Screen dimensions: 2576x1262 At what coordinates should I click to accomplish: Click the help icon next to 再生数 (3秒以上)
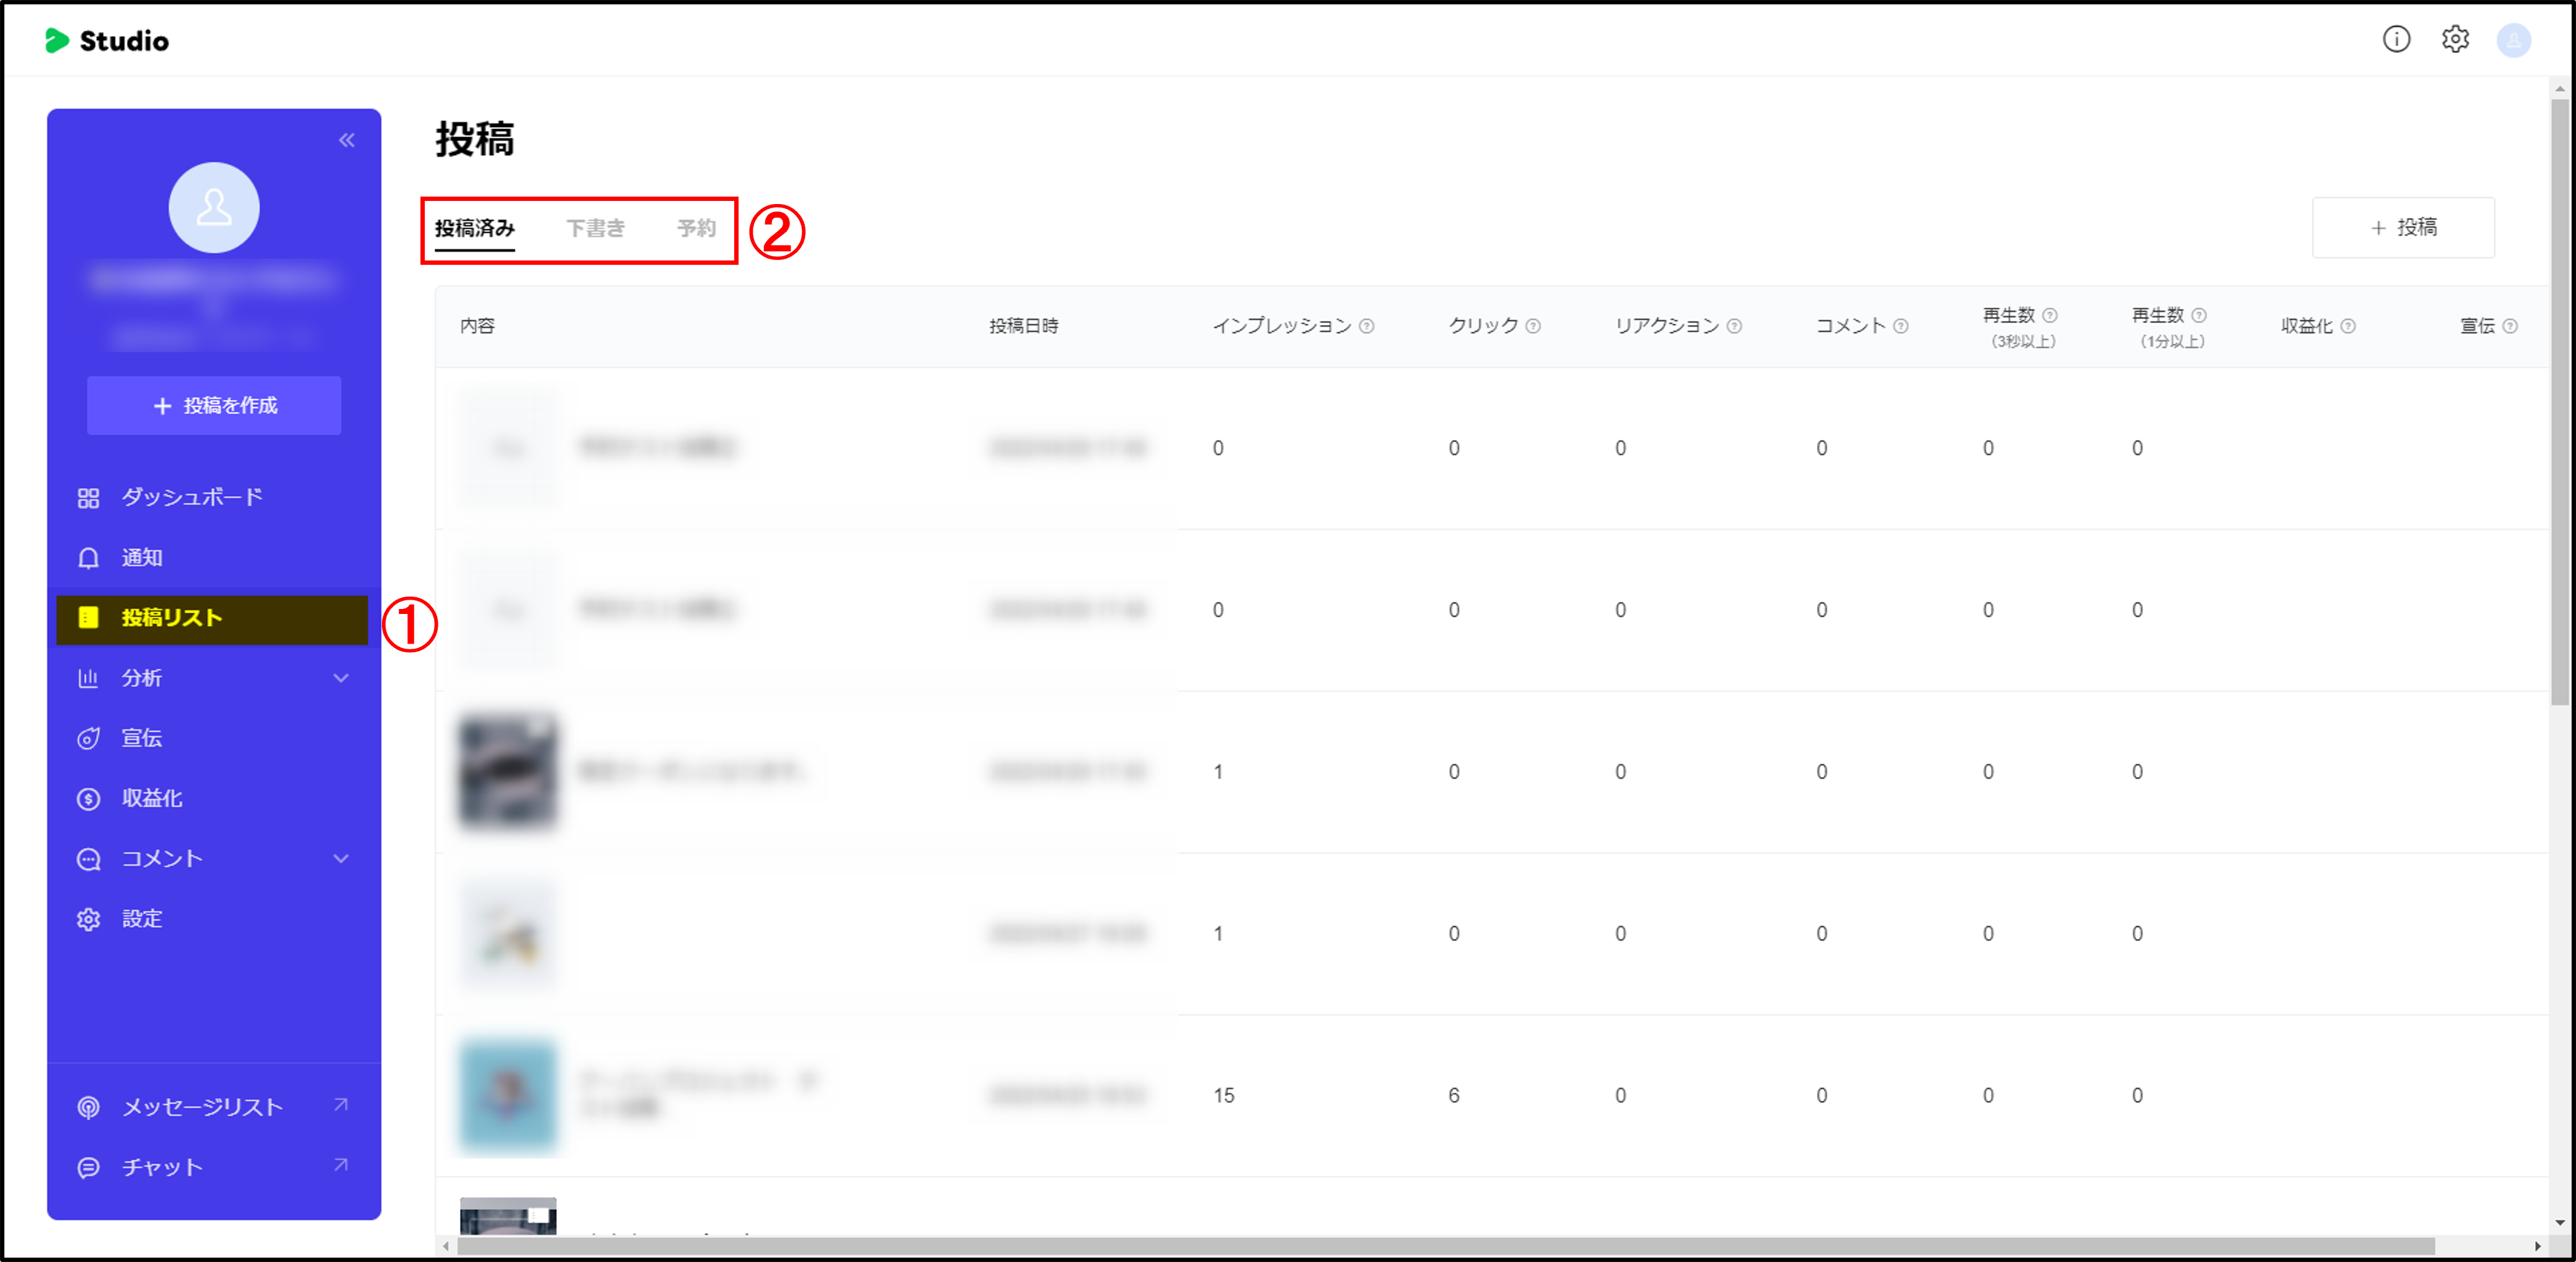coord(2049,315)
